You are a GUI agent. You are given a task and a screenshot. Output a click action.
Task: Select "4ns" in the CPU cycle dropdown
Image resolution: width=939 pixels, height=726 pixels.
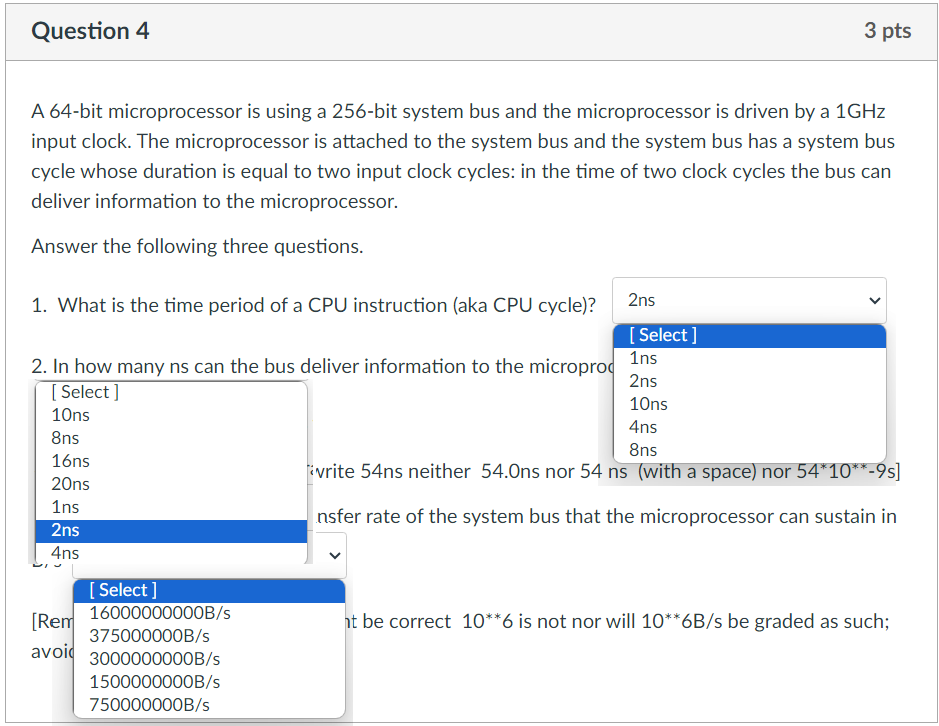point(643,426)
